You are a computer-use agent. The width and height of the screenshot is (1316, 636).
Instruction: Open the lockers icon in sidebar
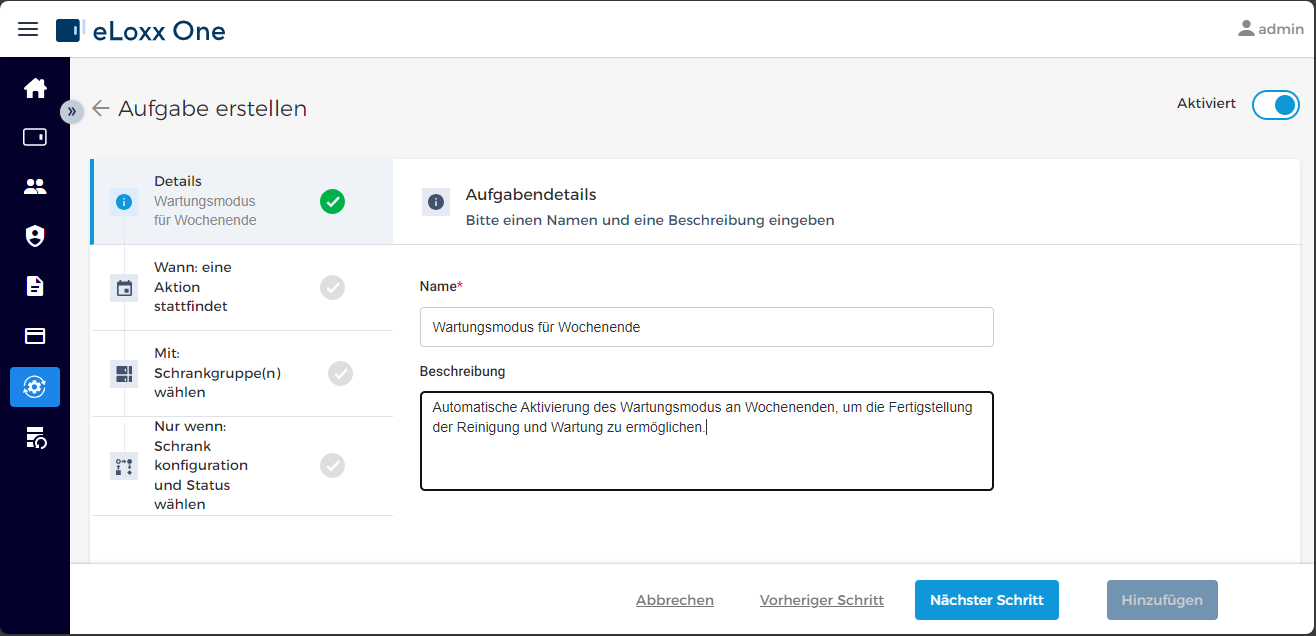35,137
